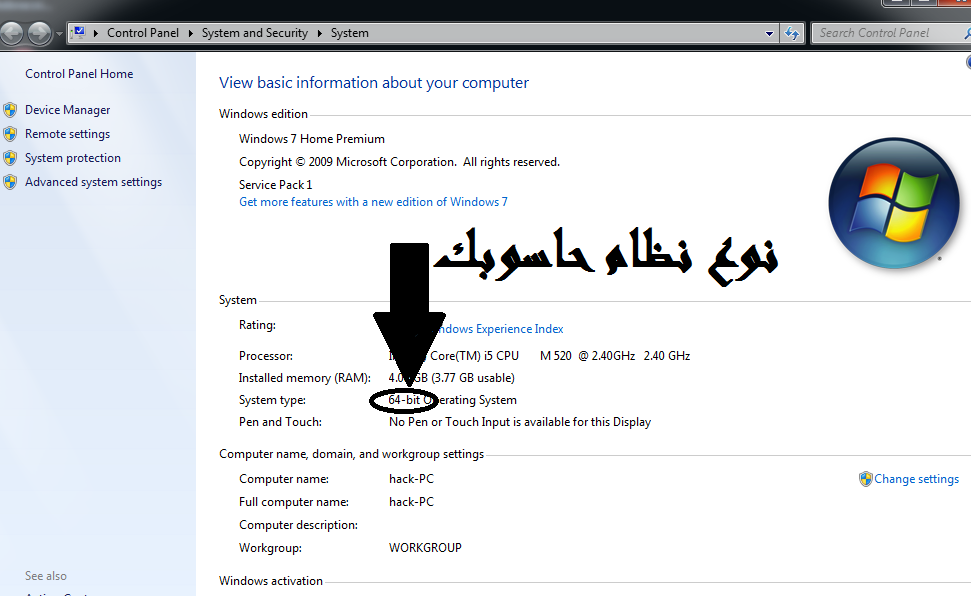Open recent pages dropdown beside Forward button
The width and height of the screenshot is (971, 596).
pos(59,33)
